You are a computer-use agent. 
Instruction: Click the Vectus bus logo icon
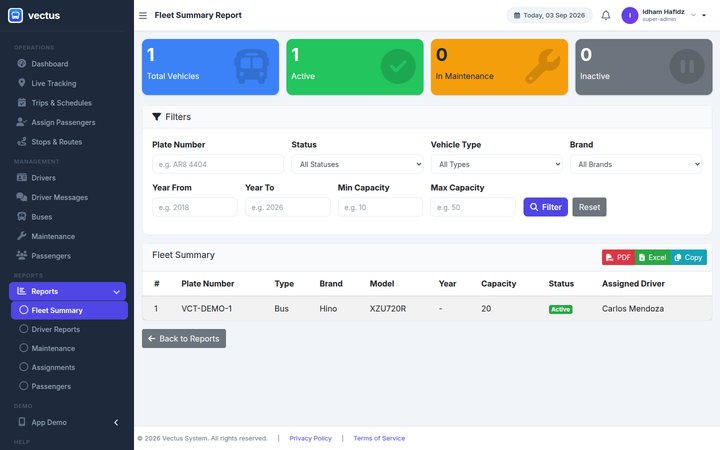click(x=15, y=15)
